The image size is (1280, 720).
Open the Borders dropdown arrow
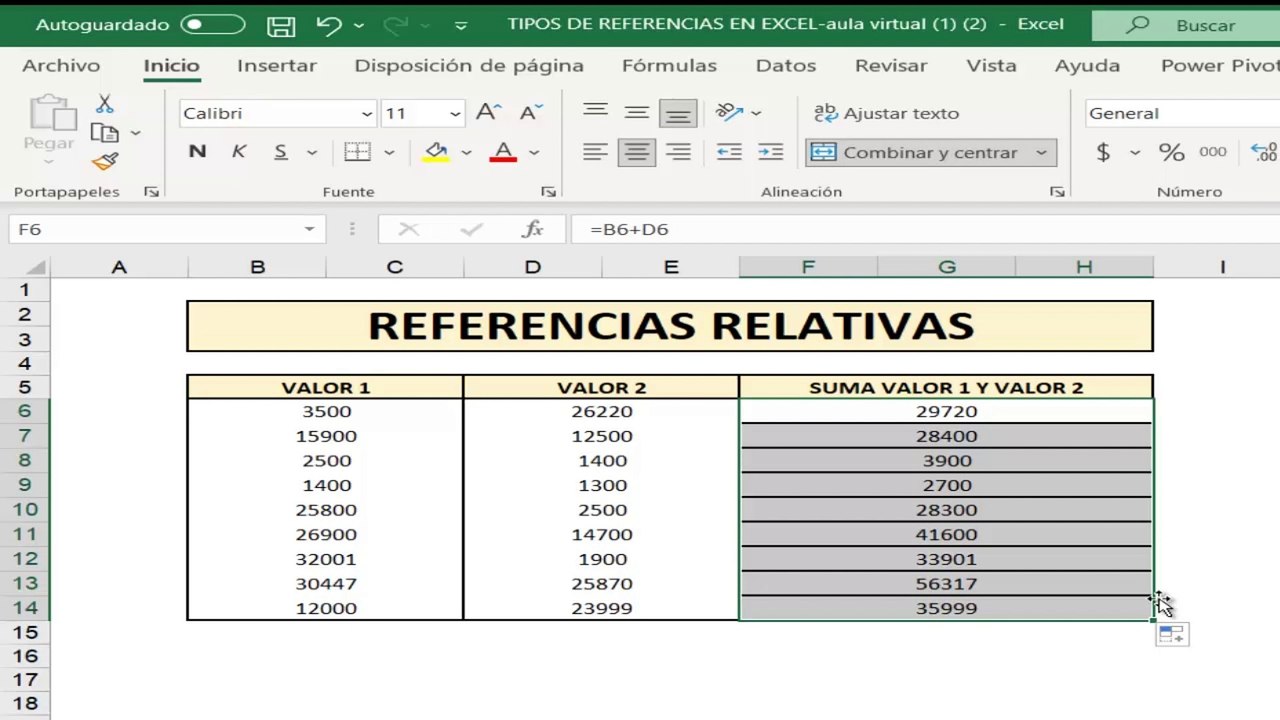[389, 153]
